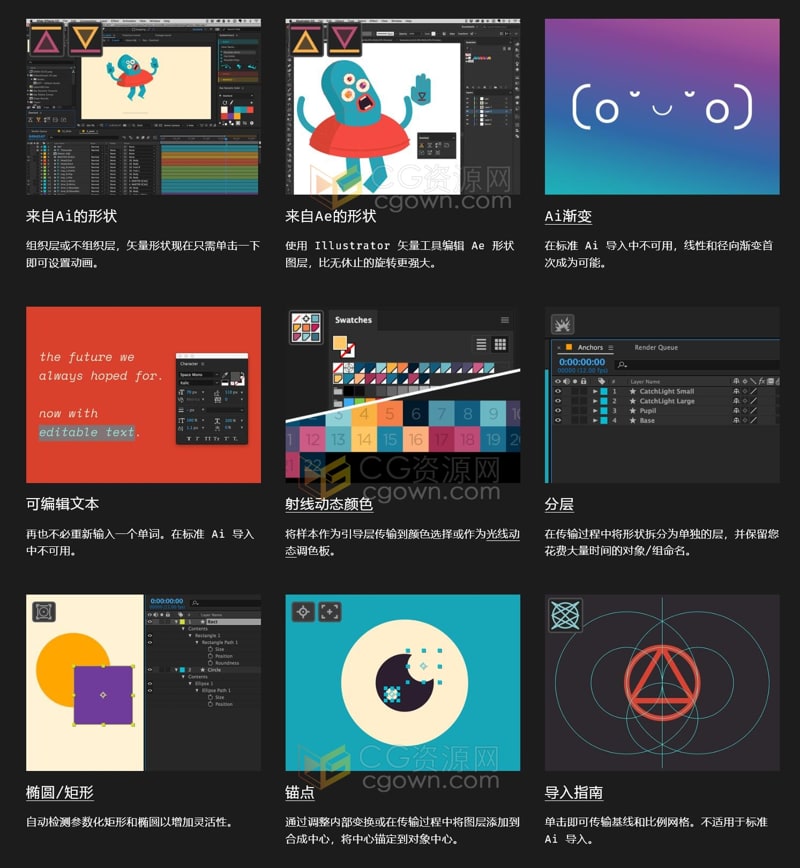
Task: Click the Position stopwatch under Ellipse Path 1
Action: [x=210, y=704]
